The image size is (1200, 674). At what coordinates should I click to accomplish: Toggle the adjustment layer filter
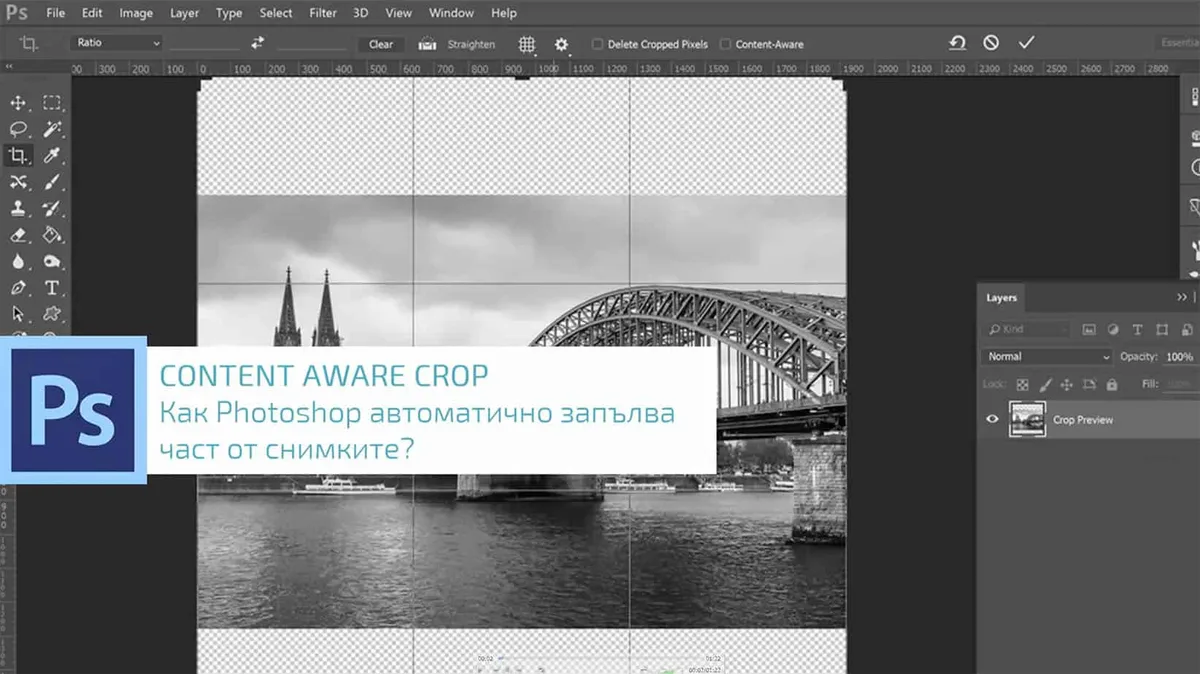(x=1113, y=329)
